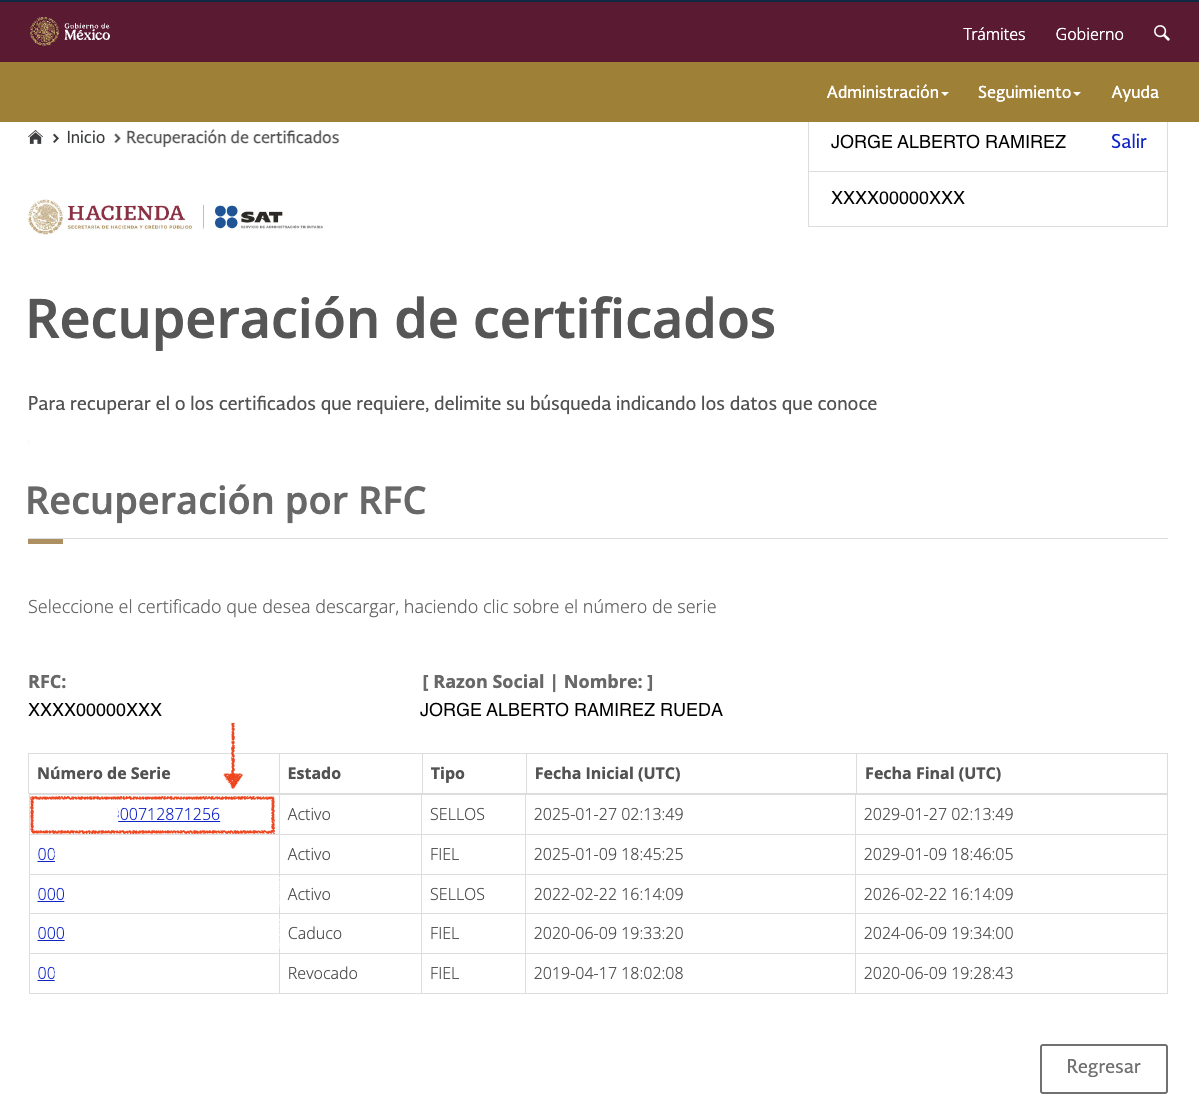Open the Trámites menu item
1199x1103 pixels.
pos(994,34)
